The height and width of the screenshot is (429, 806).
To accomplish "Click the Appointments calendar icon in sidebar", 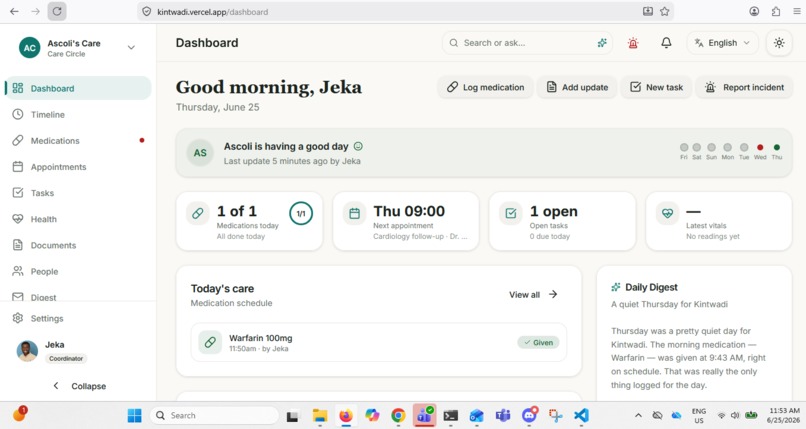I will click(17, 166).
